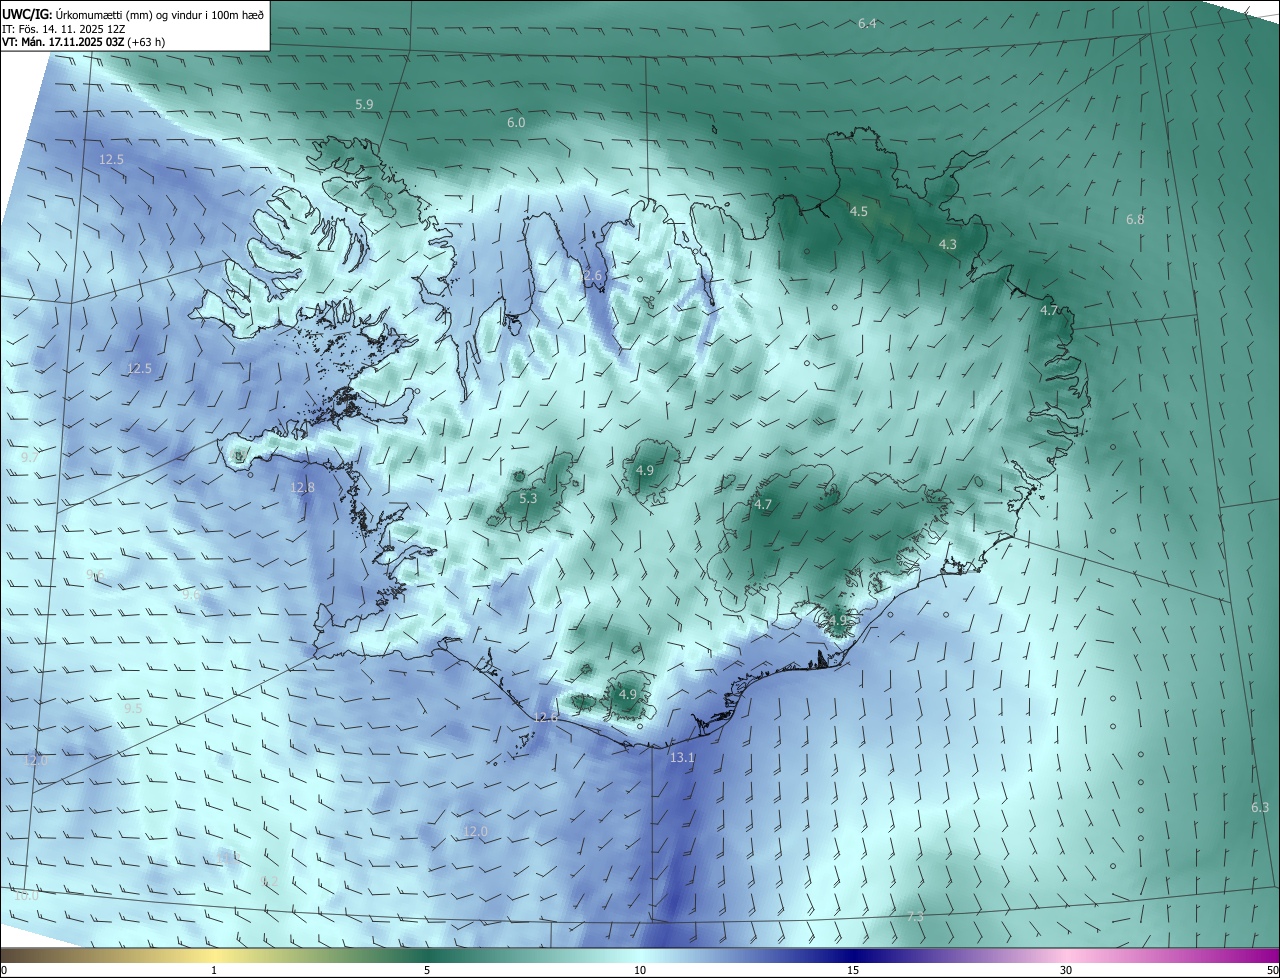Click the 0 tick on the color scale
1280x978 pixels.
tap(4, 970)
